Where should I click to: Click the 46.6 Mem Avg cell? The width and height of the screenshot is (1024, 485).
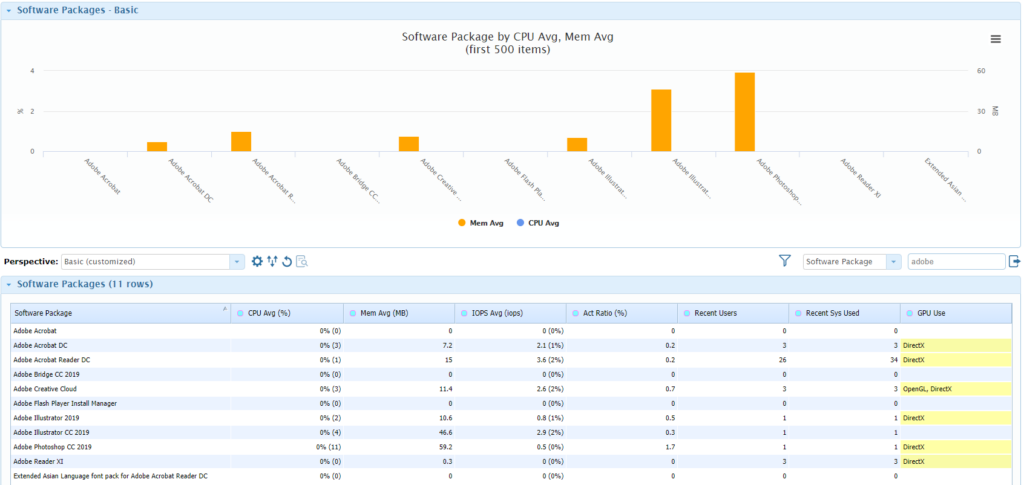[399, 432]
